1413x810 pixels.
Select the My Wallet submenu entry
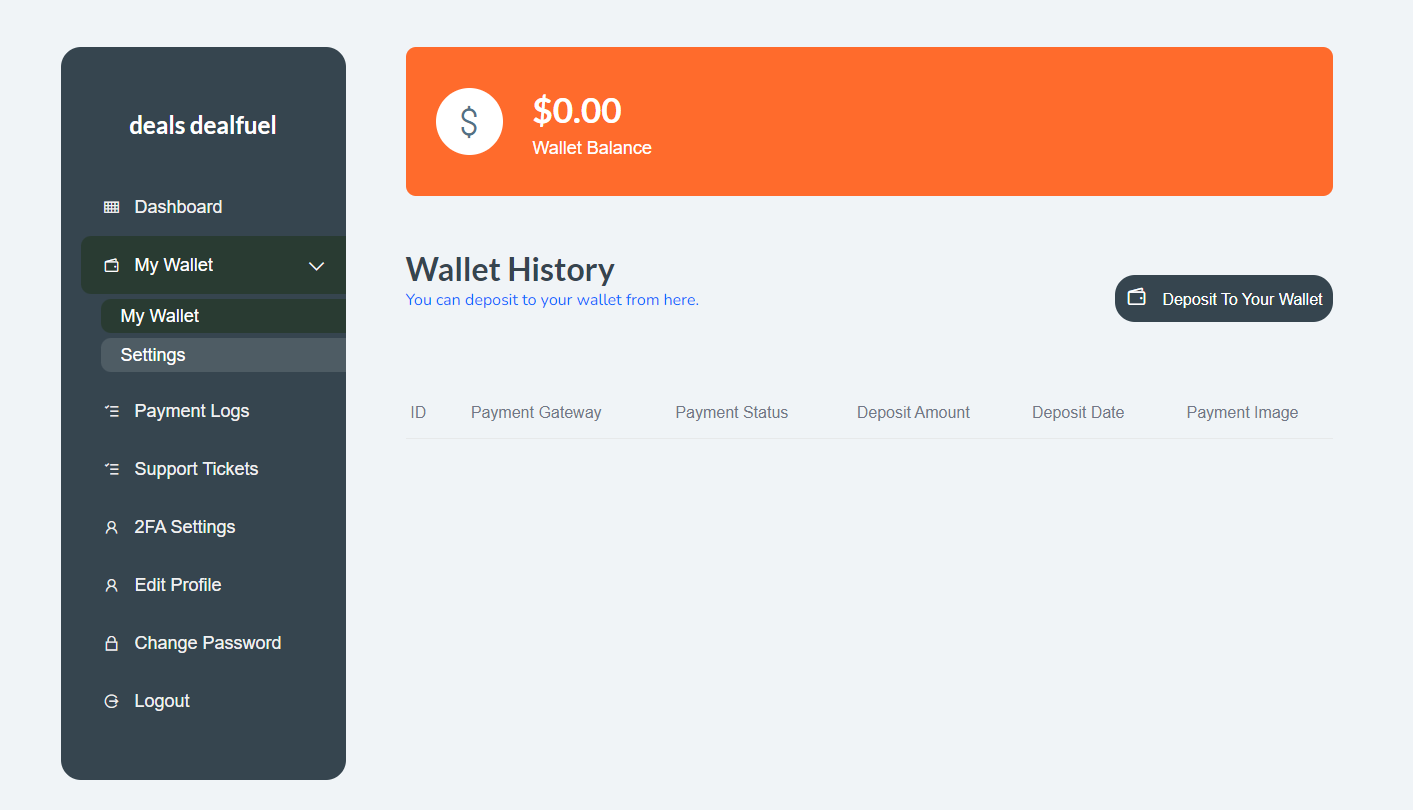click(x=159, y=315)
